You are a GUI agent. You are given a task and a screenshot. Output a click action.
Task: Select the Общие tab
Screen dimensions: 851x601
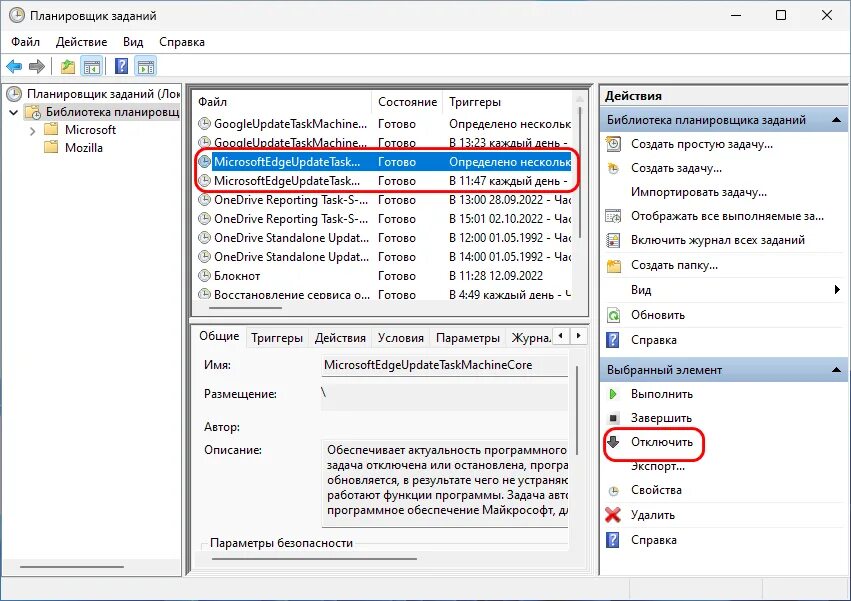pyautogui.click(x=219, y=336)
